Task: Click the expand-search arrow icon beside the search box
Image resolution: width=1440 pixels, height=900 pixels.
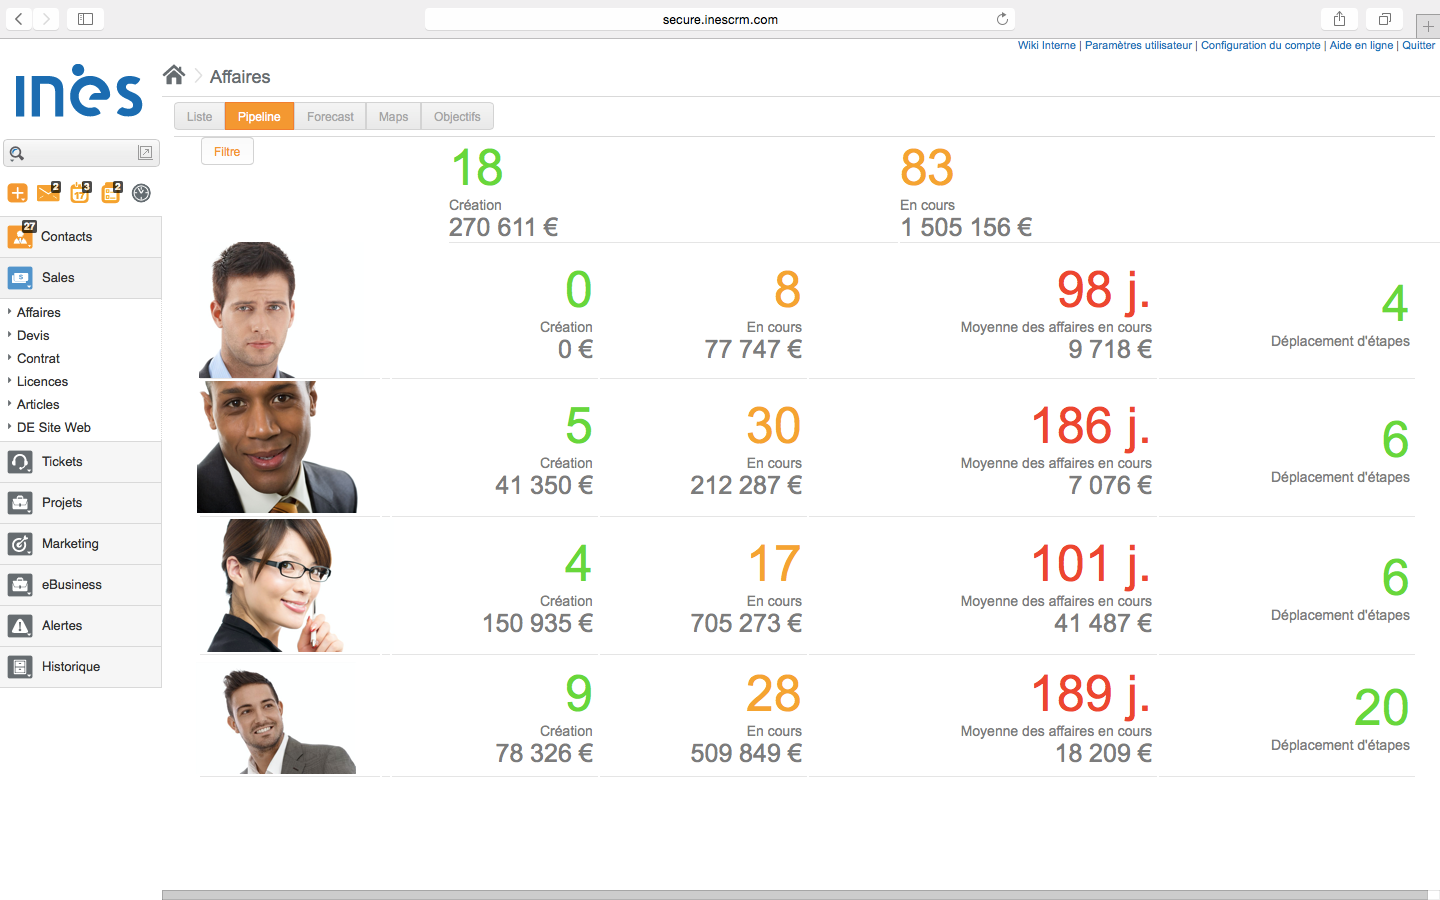Action: (x=146, y=152)
